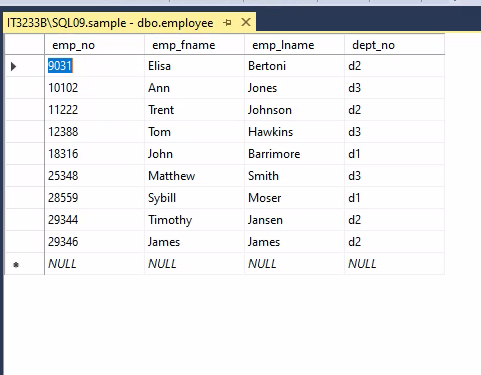Close the dbo.employee tab
The width and height of the screenshot is (481, 375).
click(246, 22)
